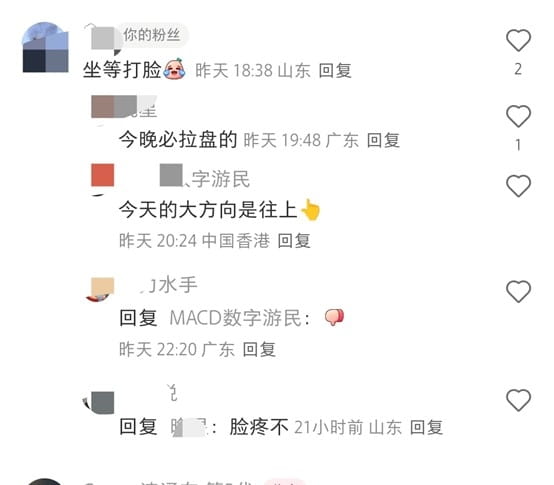
Task: Open the top commenter's blue pixelated avatar
Action: click(x=46, y=47)
